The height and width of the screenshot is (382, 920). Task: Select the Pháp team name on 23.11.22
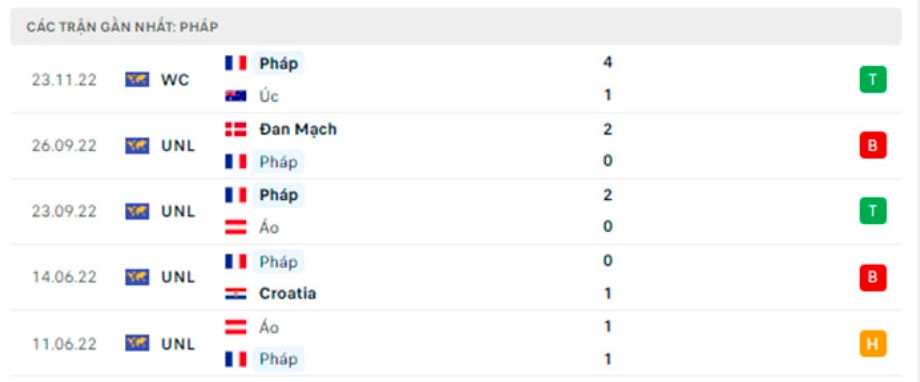(279, 63)
